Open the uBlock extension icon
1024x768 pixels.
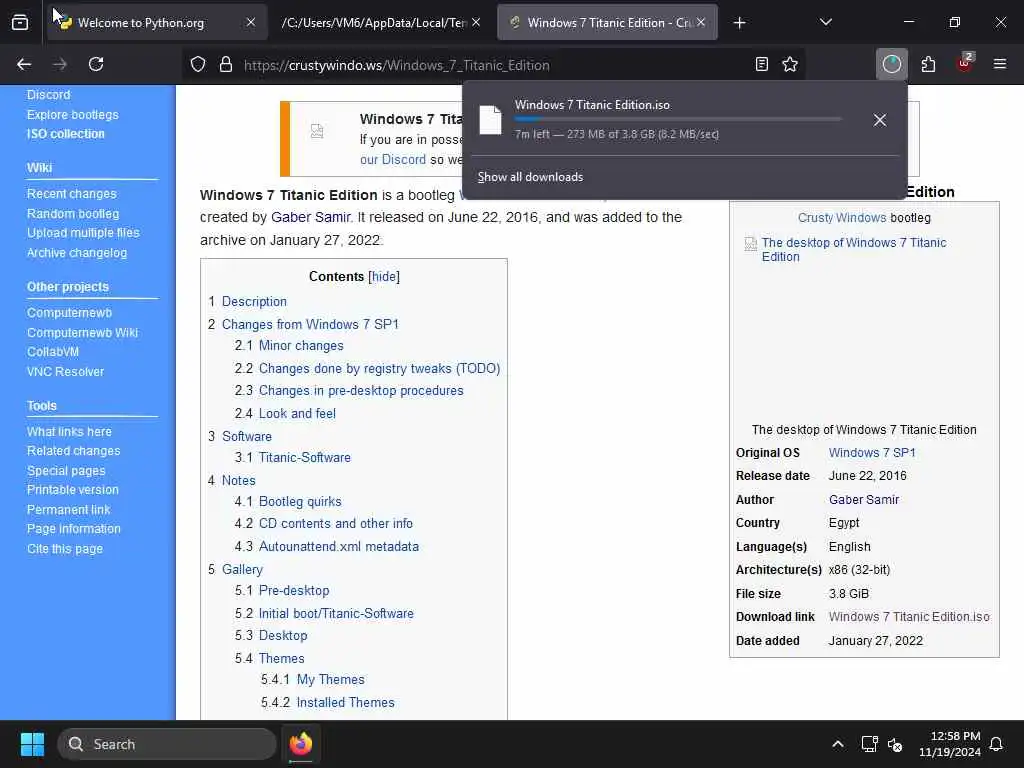(x=965, y=63)
